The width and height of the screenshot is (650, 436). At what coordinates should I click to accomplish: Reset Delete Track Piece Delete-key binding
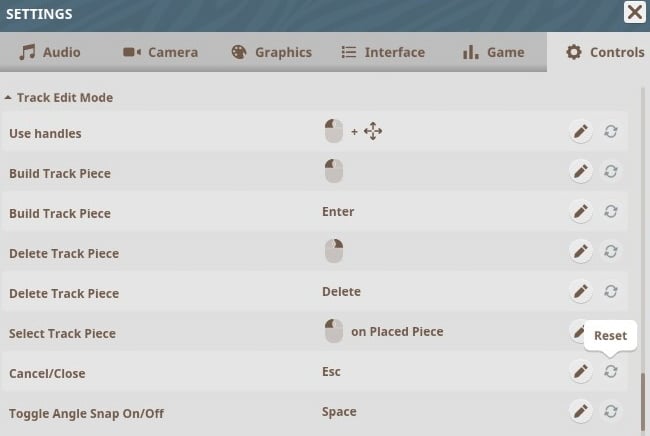[x=610, y=292]
